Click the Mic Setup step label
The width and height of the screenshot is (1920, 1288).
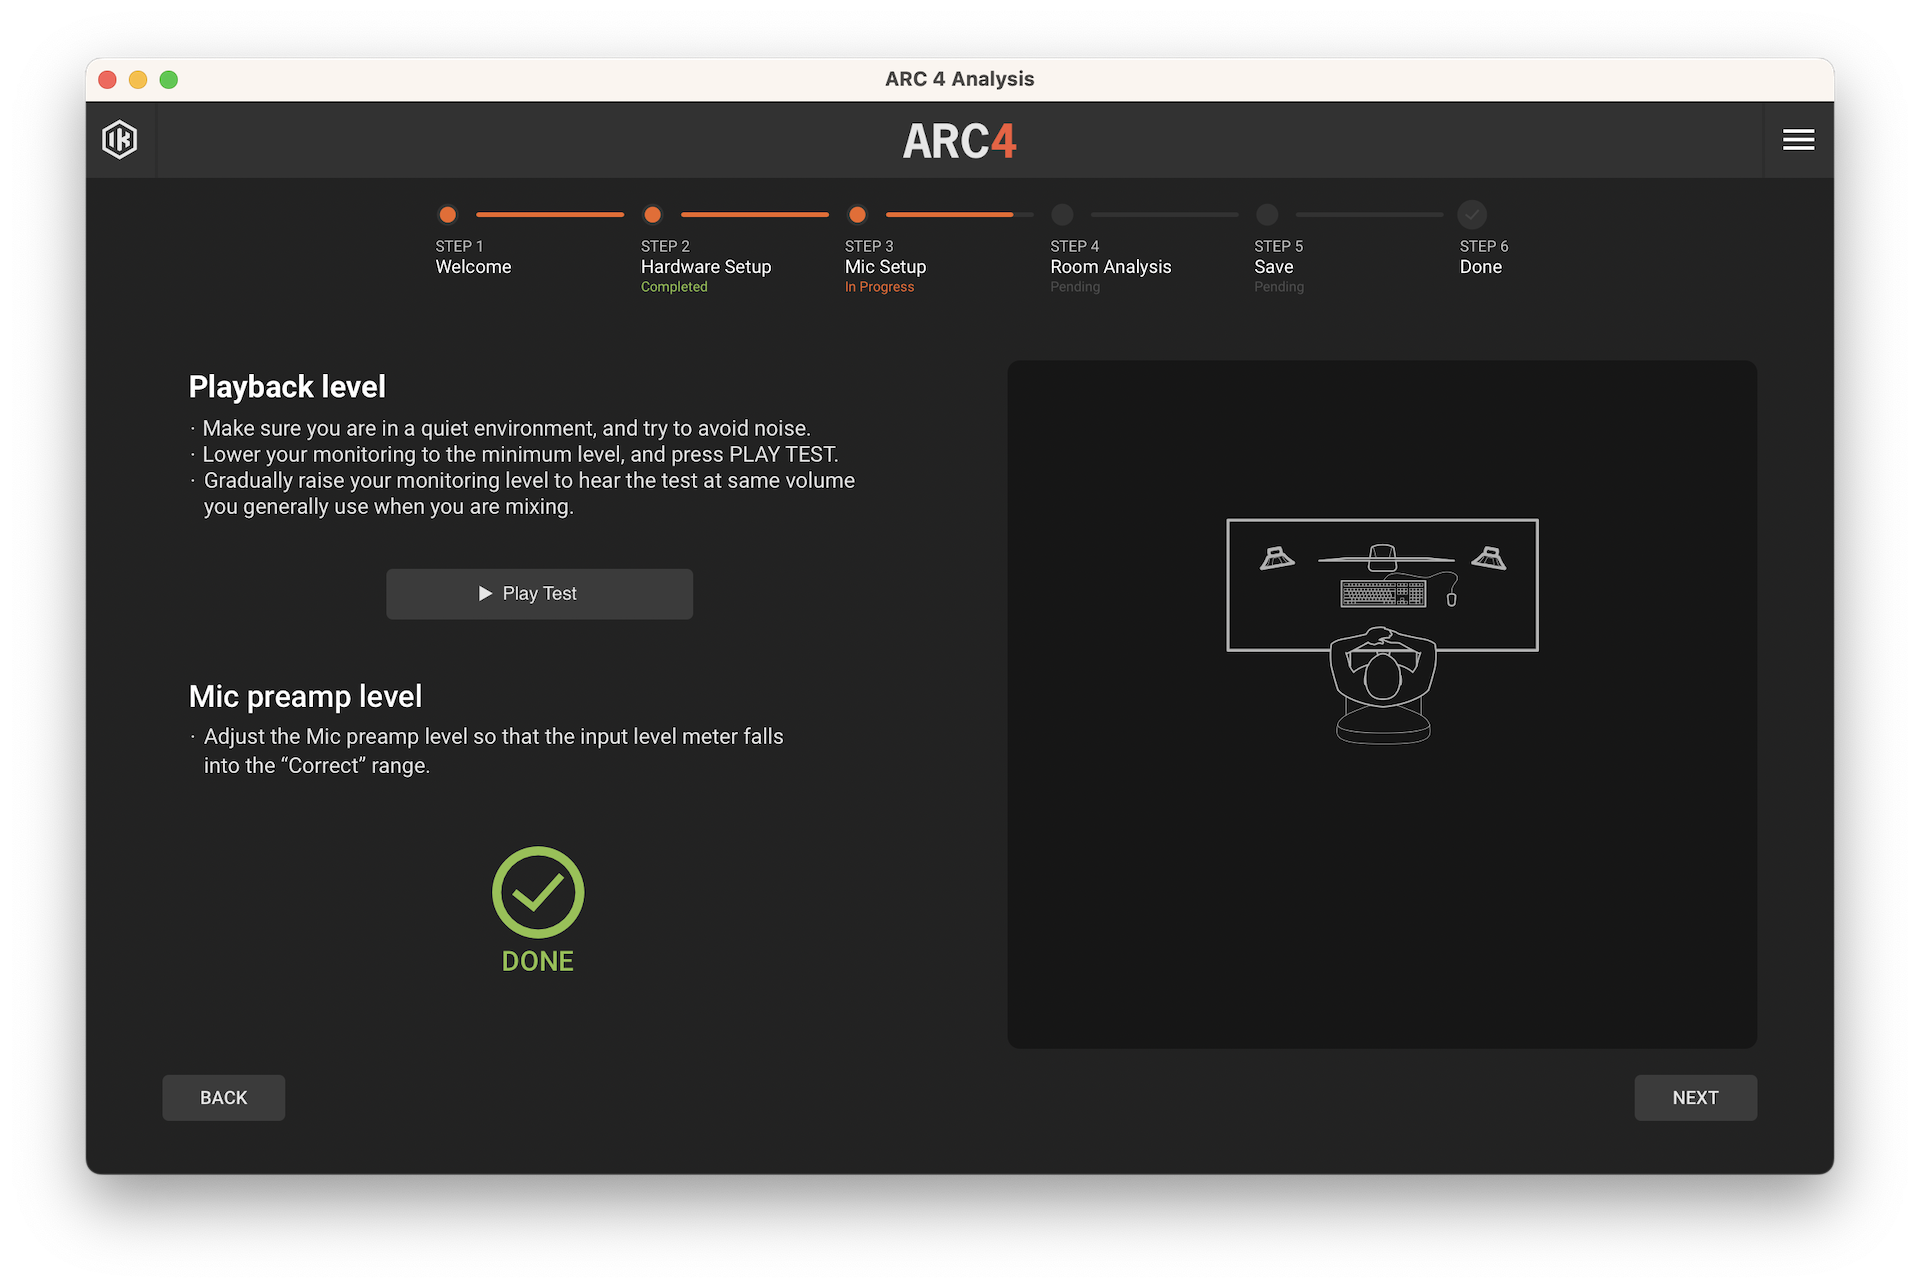point(885,267)
